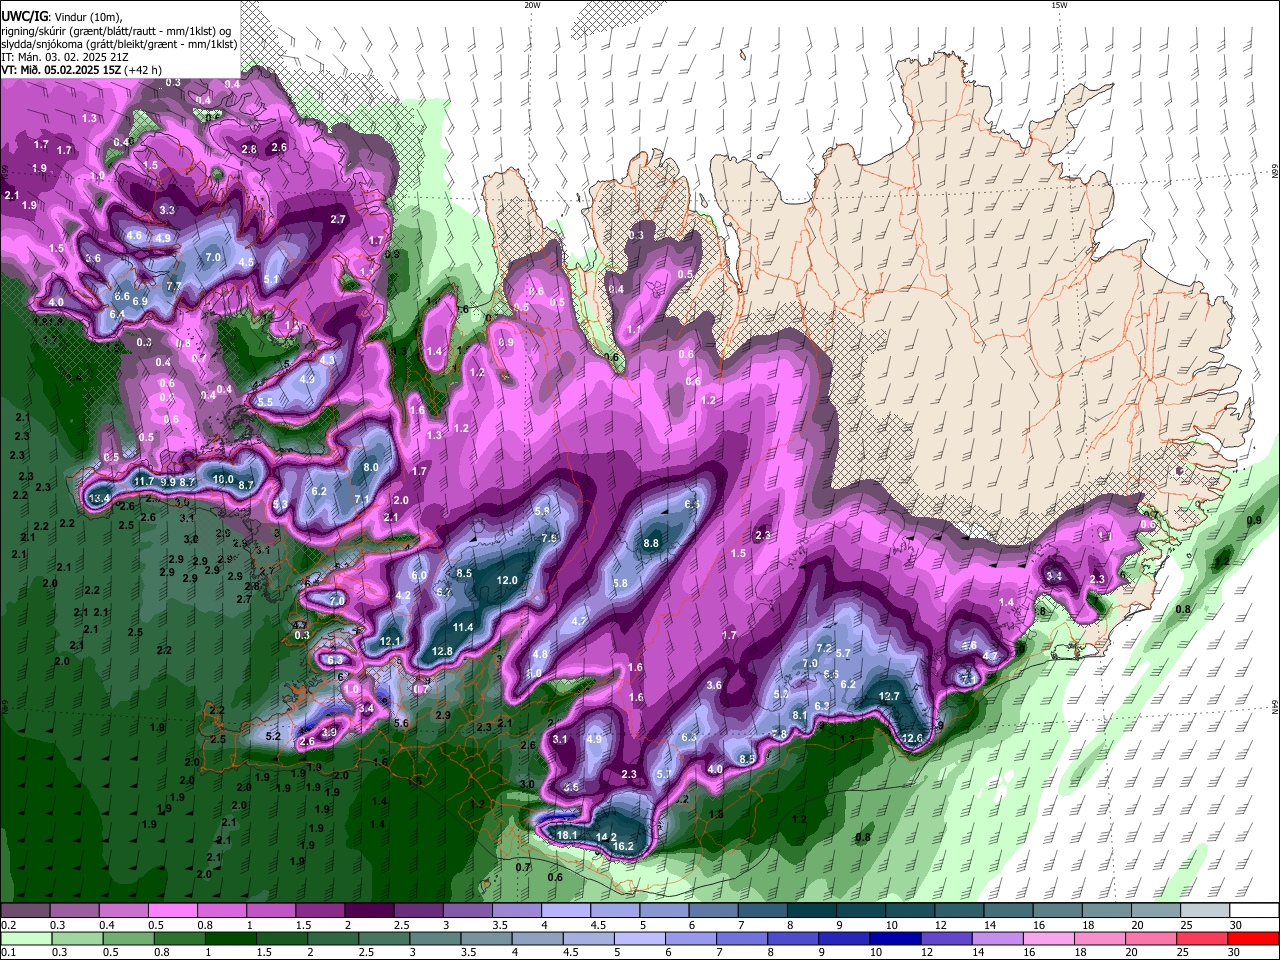Viewport: 1280px width, 960px height.
Task: Select the 14.2 value on the map
Action: [606, 837]
